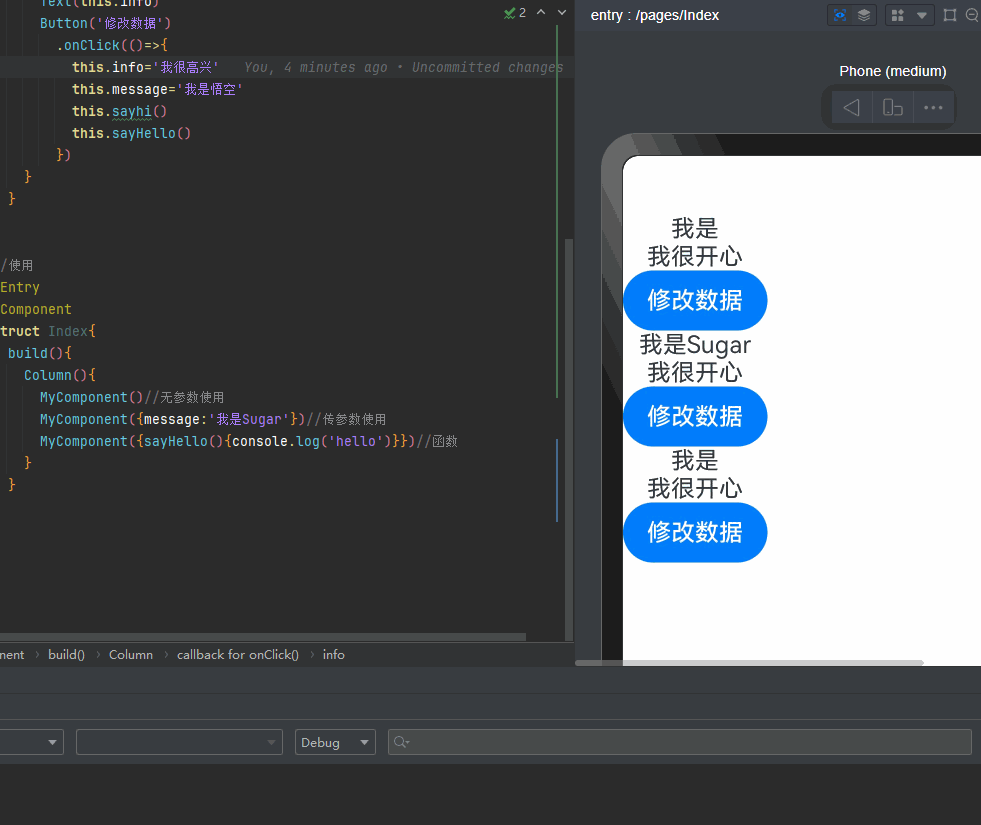The height and width of the screenshot is (825, 981).
Task: Place cursor on this.info='我很高兴' line
Action: (145, 68)
